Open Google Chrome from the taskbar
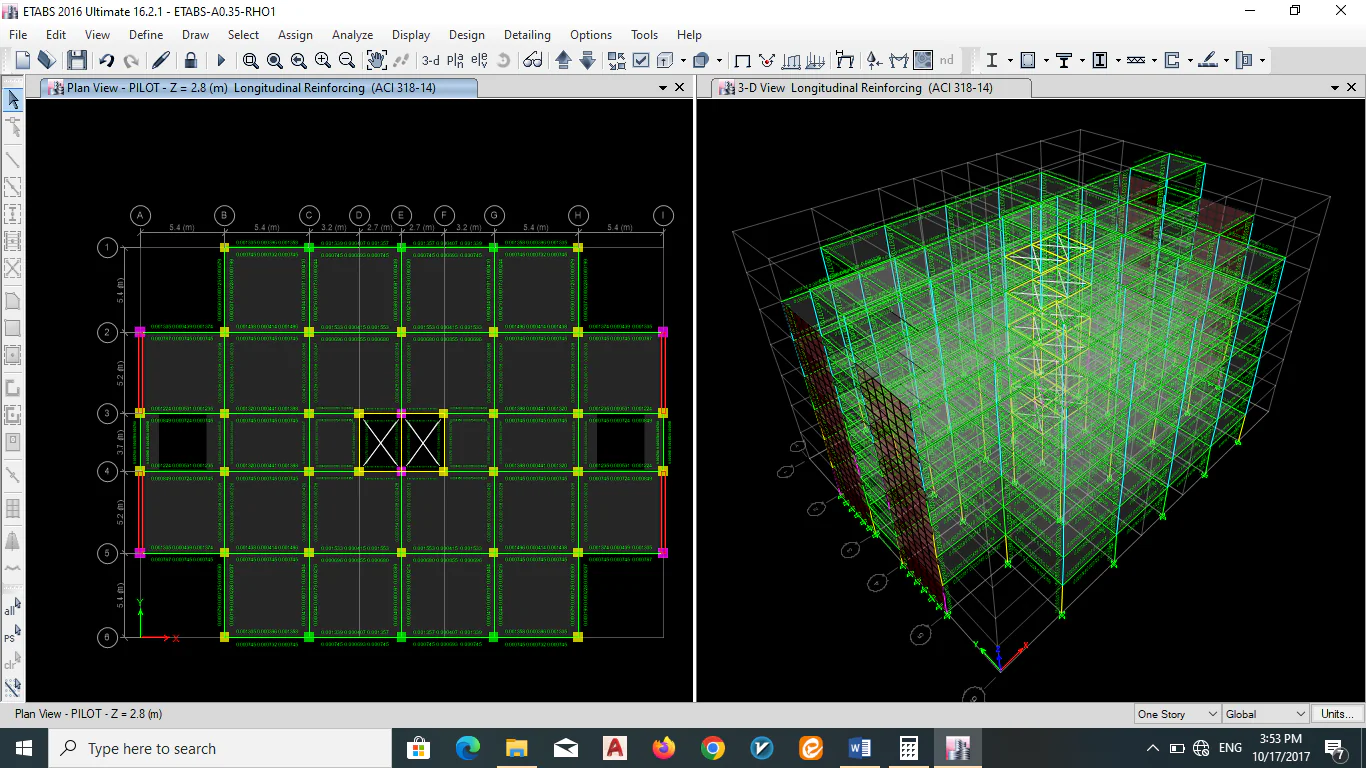 712,748
